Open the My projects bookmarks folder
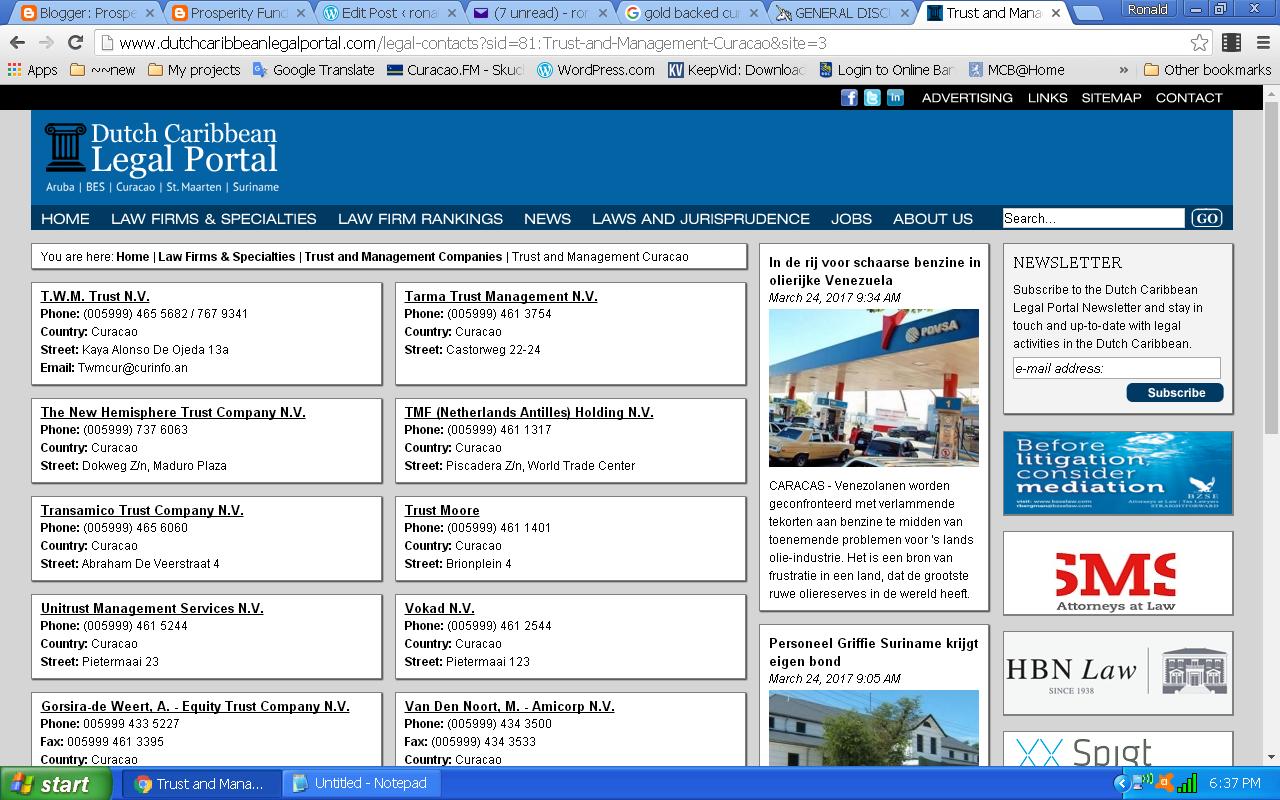The height and width of the screenshot is (800, 1280). tap(194, 70)
